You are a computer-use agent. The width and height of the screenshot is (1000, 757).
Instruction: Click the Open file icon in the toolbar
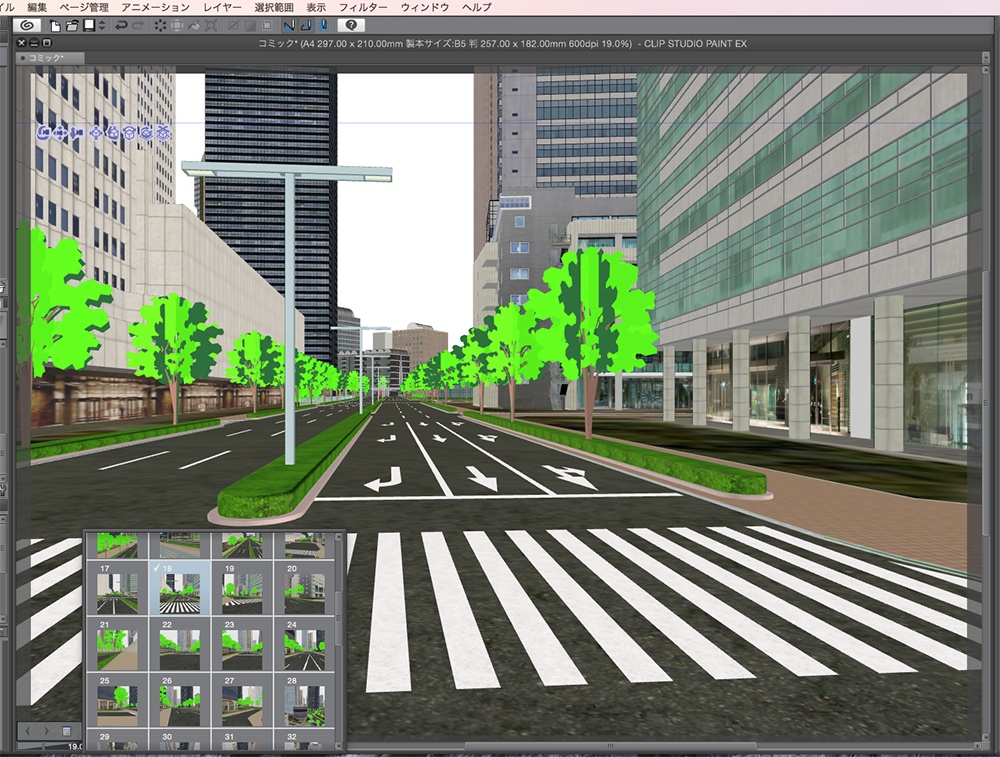coord(72,24)
